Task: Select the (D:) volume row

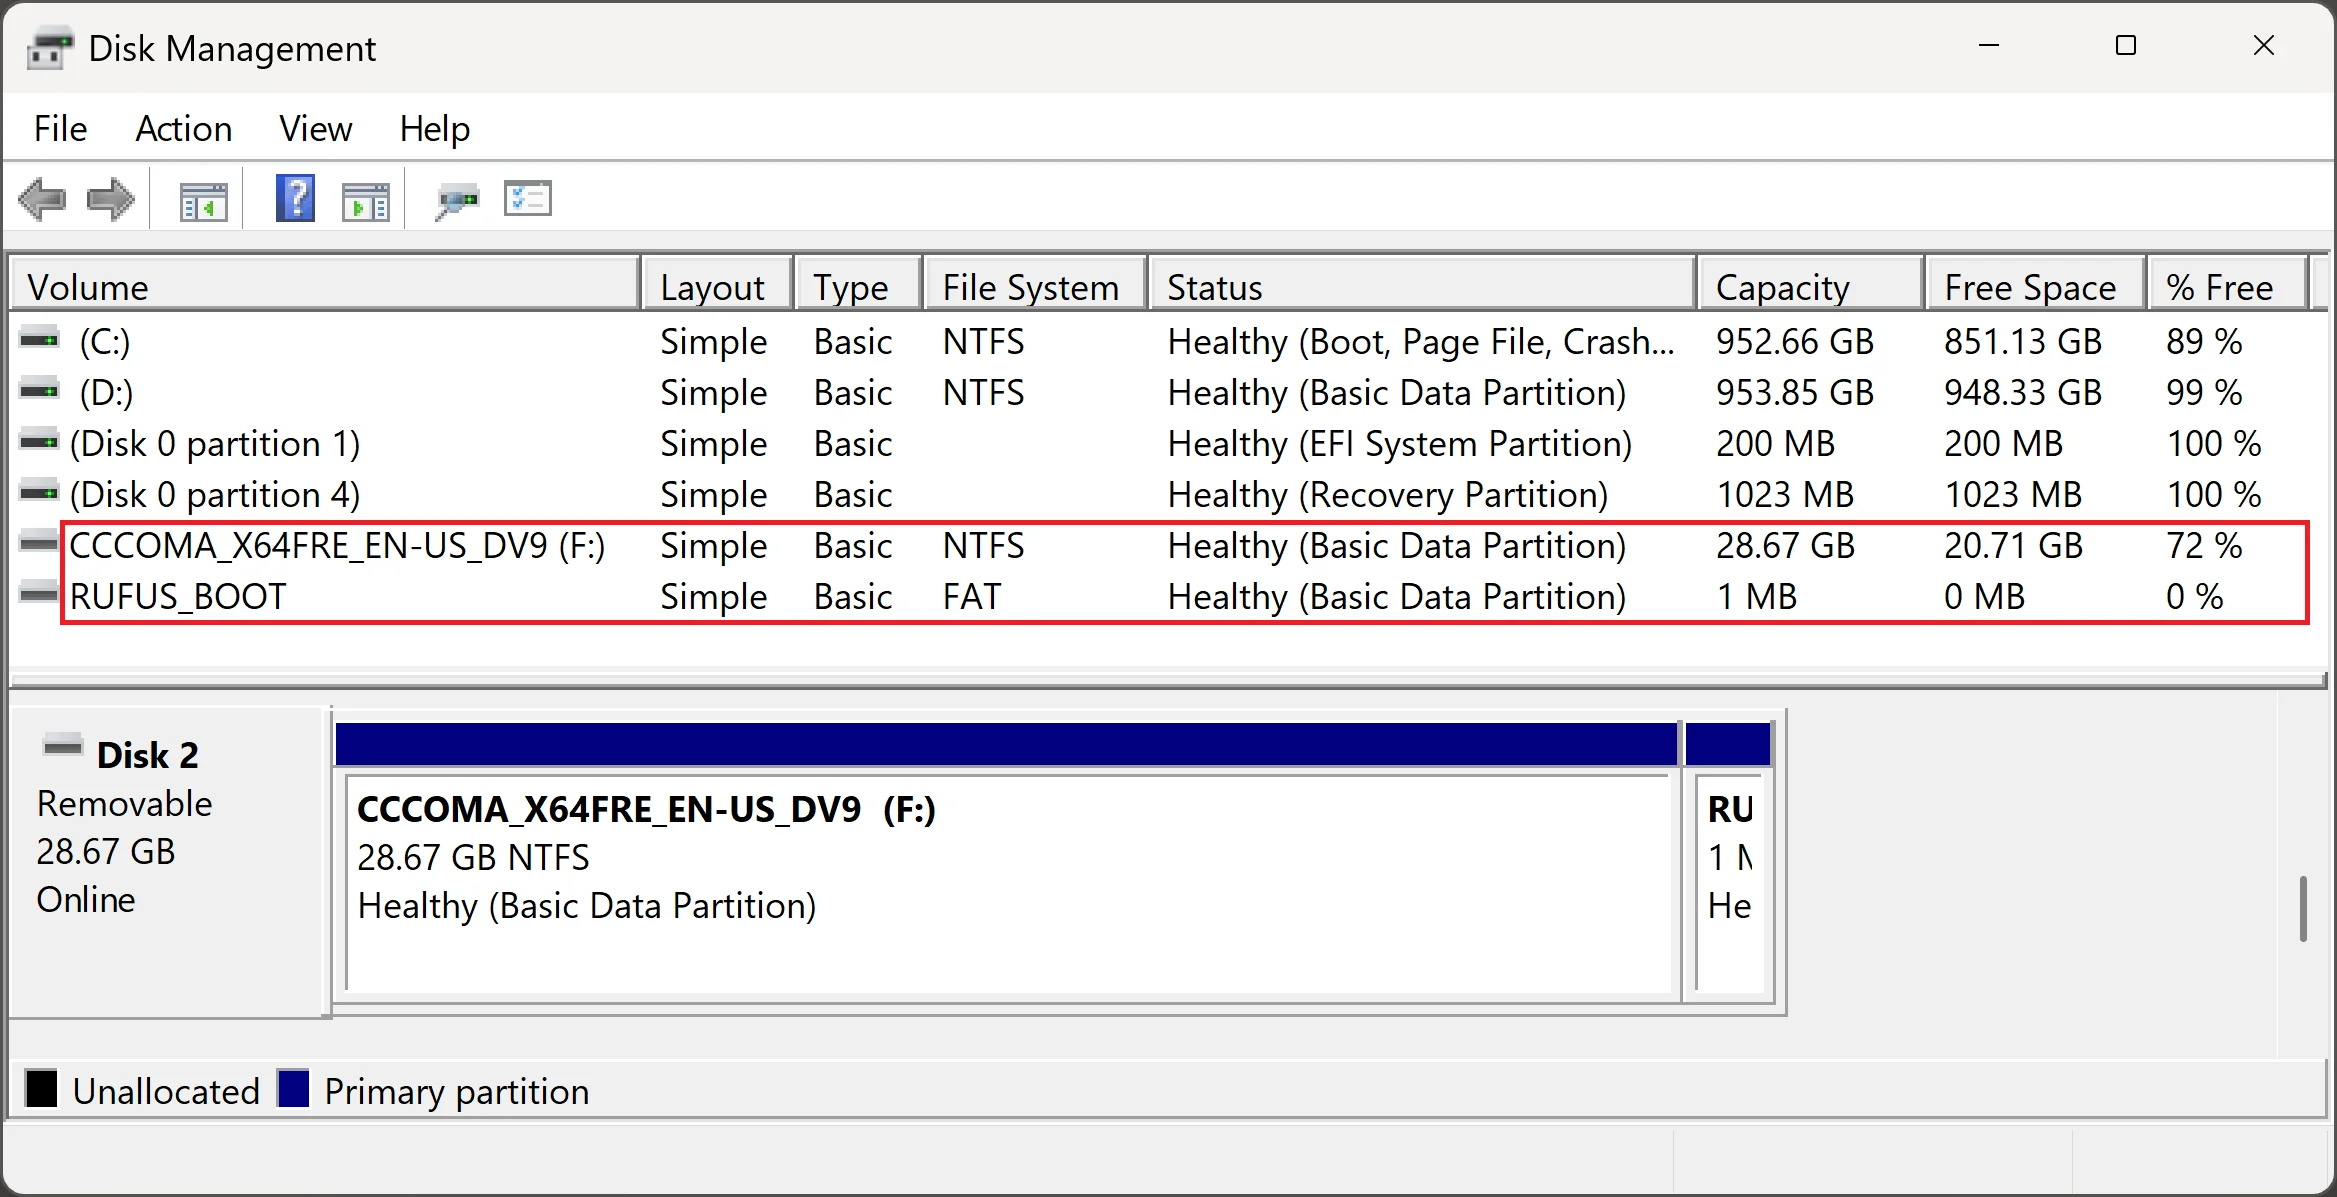Action: tap(1162, 393)
